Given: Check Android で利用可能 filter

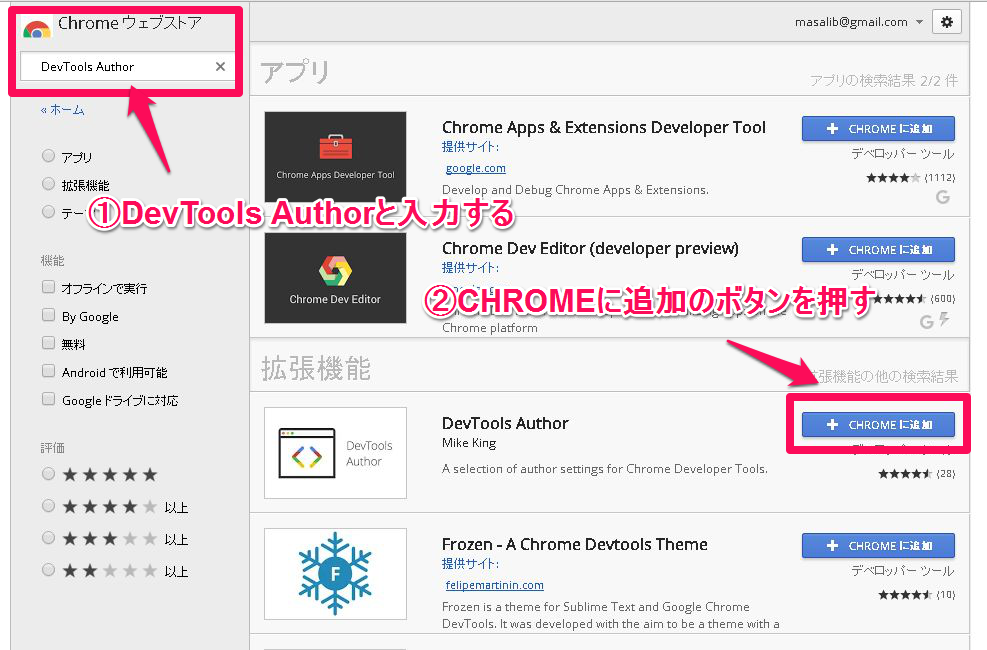Looking at the screenshot, I should click(x=48, y=371).
